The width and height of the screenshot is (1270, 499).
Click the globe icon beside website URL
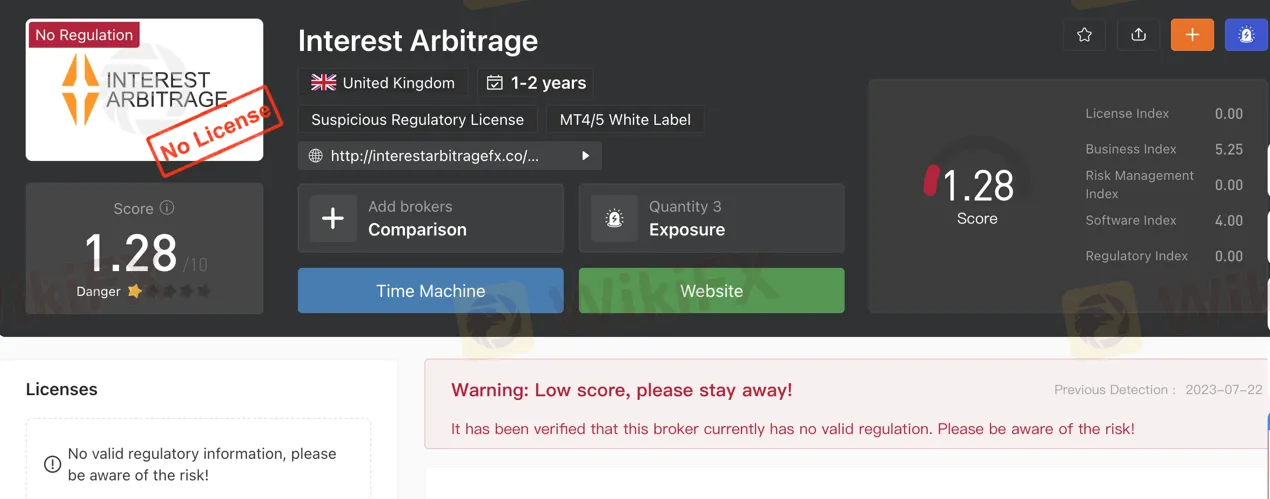(x=316, y=156)
